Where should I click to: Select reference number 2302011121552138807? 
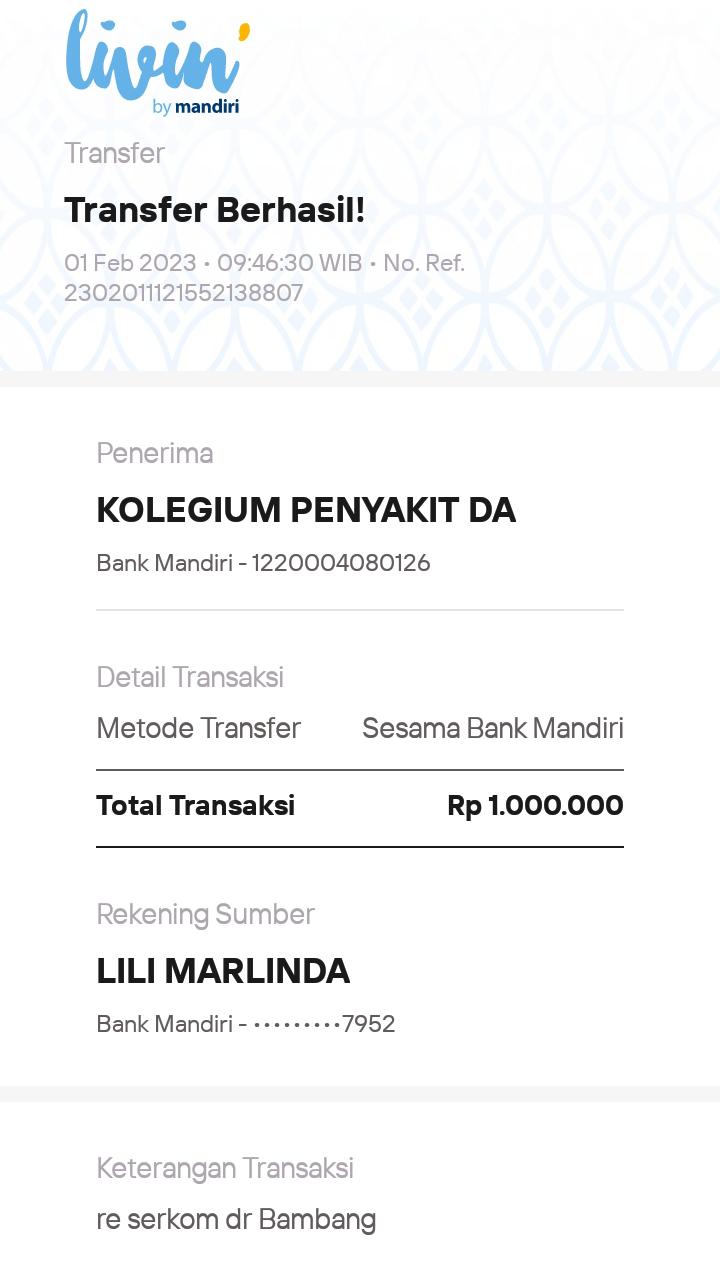[183, 293]
